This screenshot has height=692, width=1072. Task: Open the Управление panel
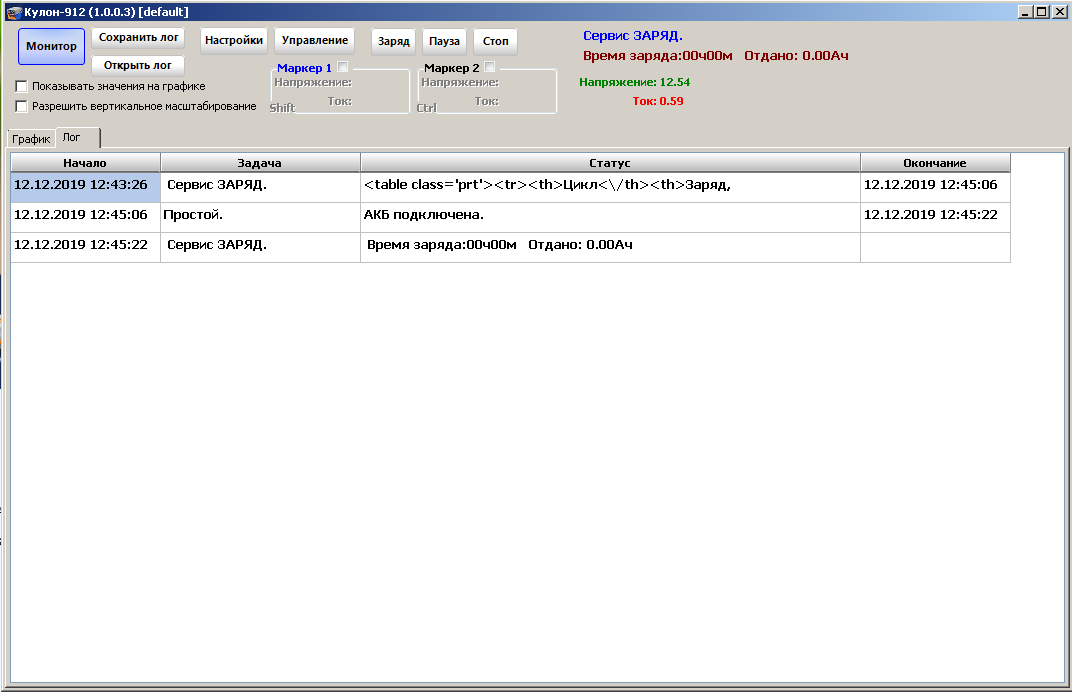[315, 41]
